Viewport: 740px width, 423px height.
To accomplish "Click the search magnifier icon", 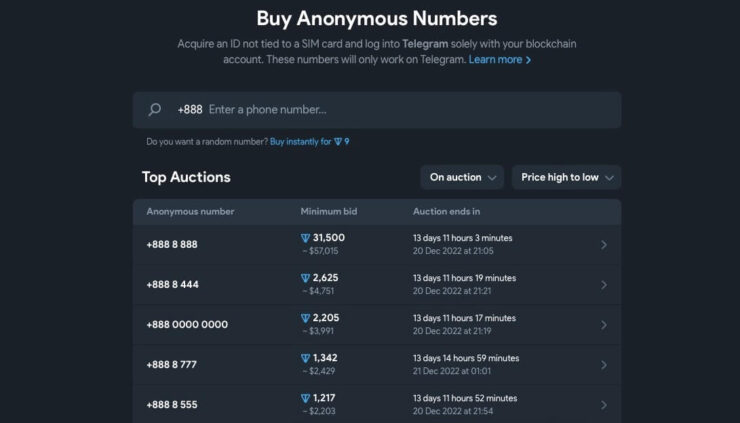I will point(155,110).
